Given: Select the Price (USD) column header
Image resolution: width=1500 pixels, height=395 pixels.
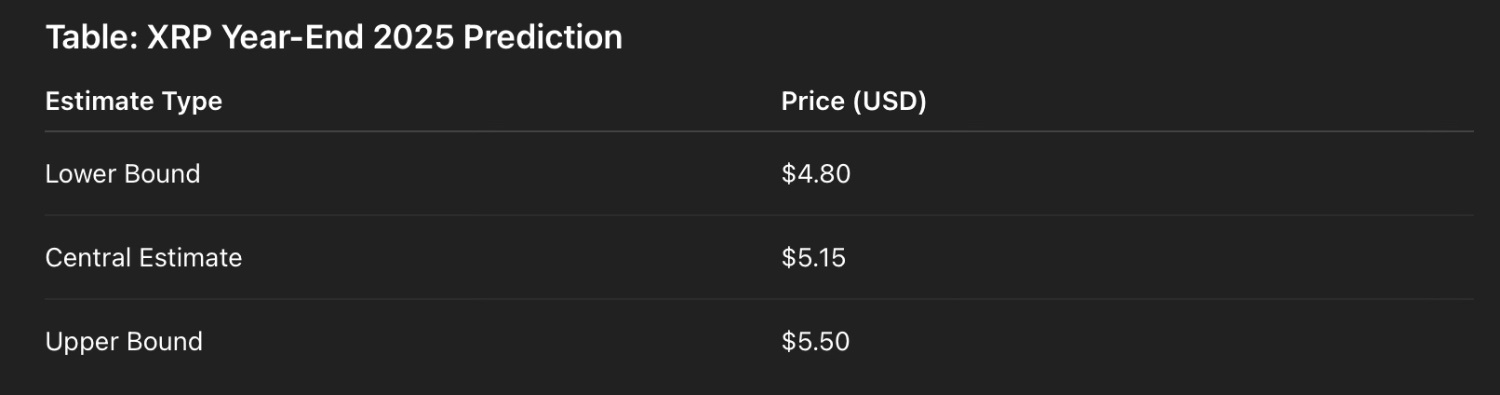Looking at the screenshot, I should (x=854, y=101).
